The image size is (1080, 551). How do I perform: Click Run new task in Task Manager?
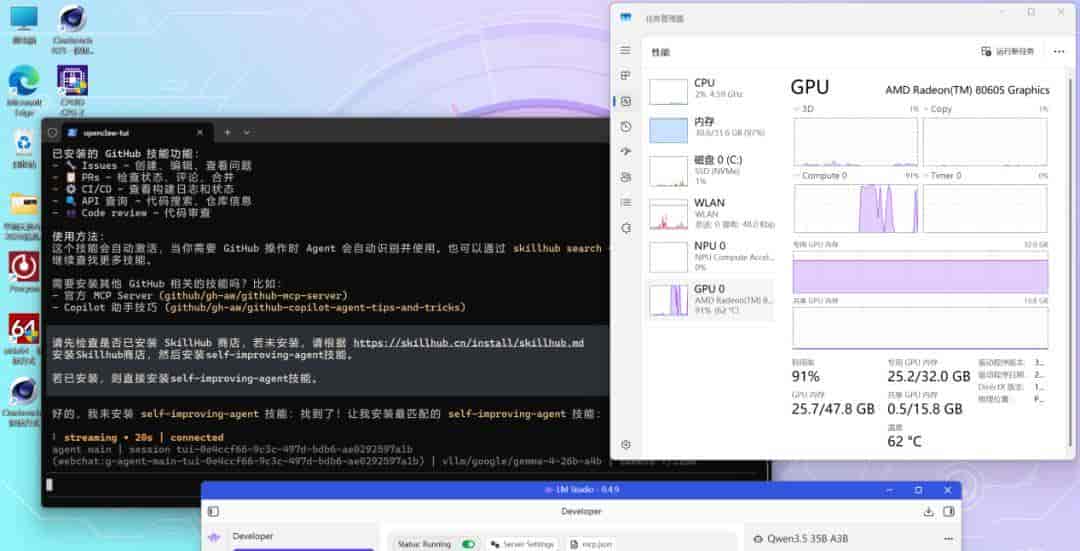click(1007, 52)
